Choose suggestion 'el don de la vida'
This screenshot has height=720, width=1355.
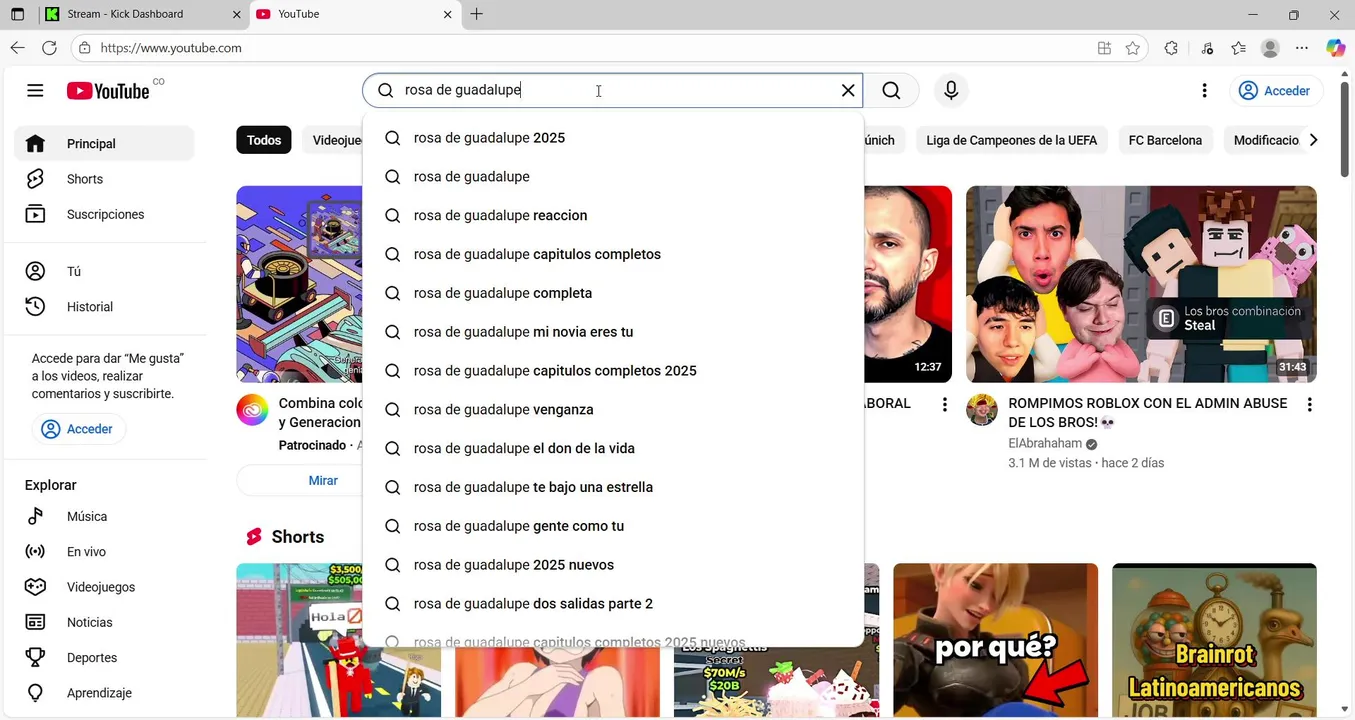click(x=613, y=449)
